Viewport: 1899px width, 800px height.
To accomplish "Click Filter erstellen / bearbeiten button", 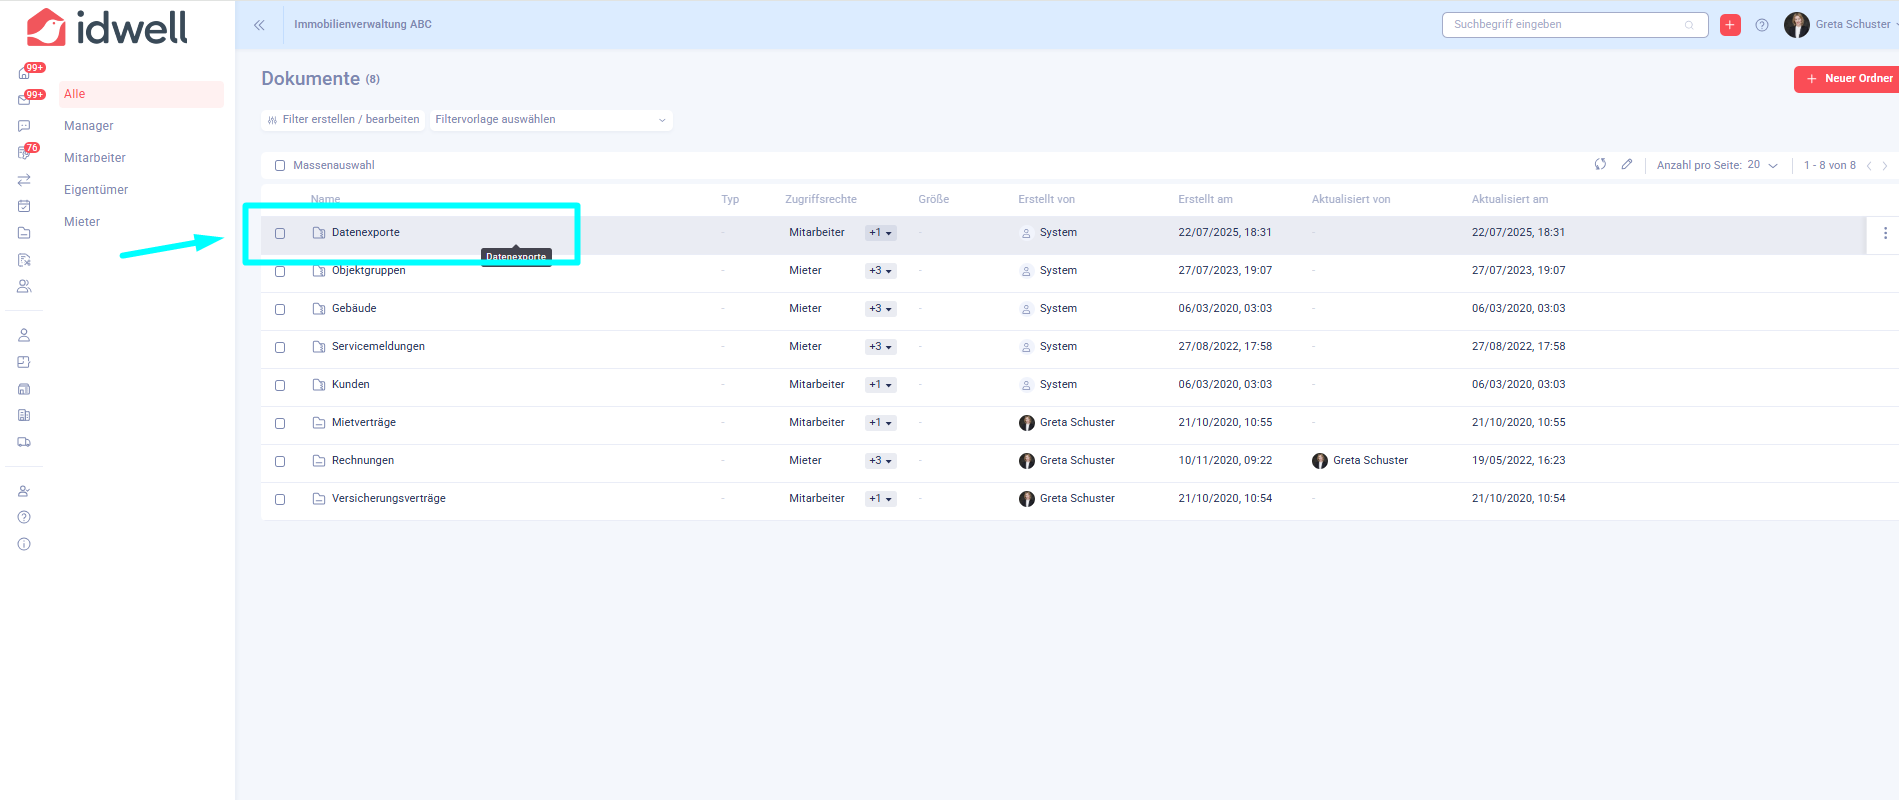I will coord(343,120).
